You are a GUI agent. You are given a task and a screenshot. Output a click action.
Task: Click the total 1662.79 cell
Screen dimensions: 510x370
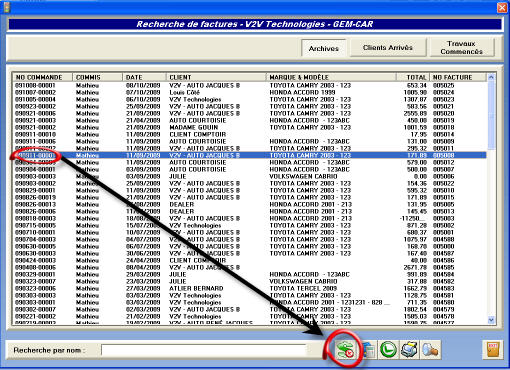(x=415, y=288)
